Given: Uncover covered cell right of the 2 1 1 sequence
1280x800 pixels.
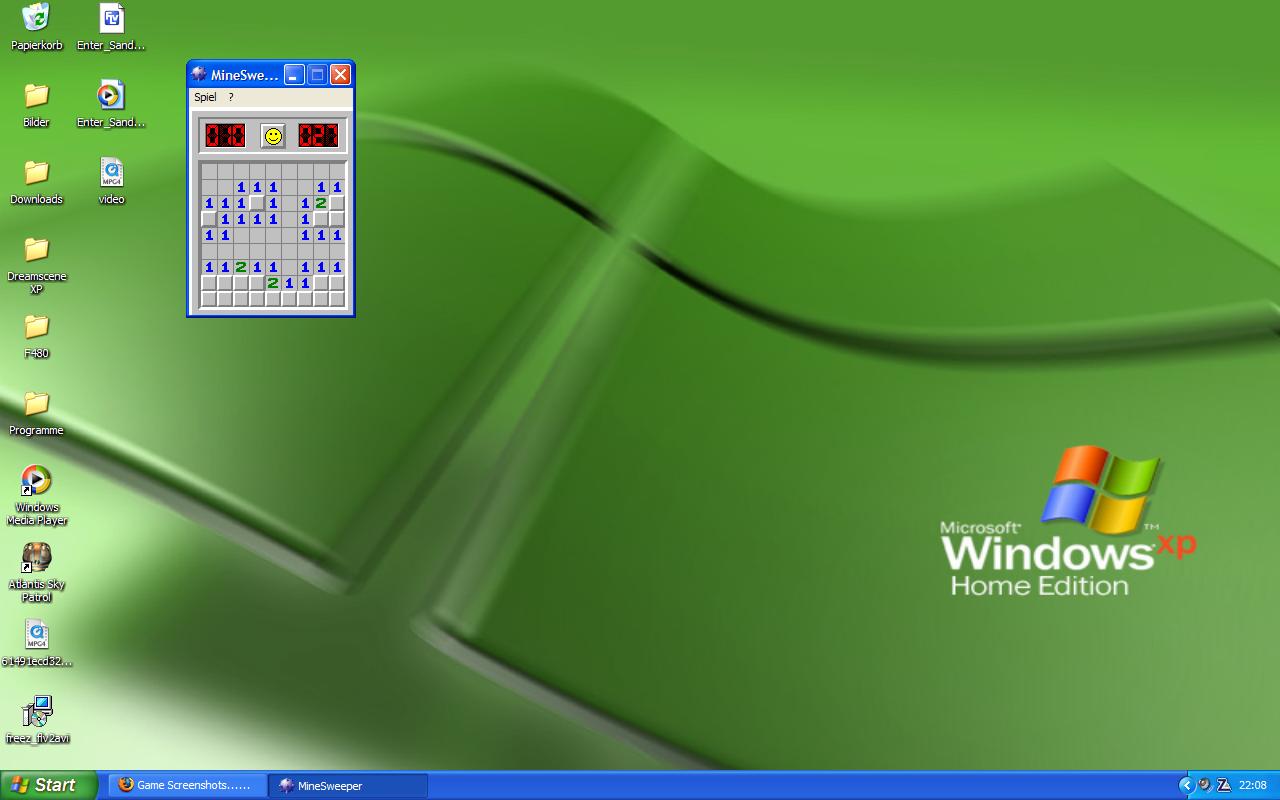Looking at the screenshot, I should click(x=321, y=283).
